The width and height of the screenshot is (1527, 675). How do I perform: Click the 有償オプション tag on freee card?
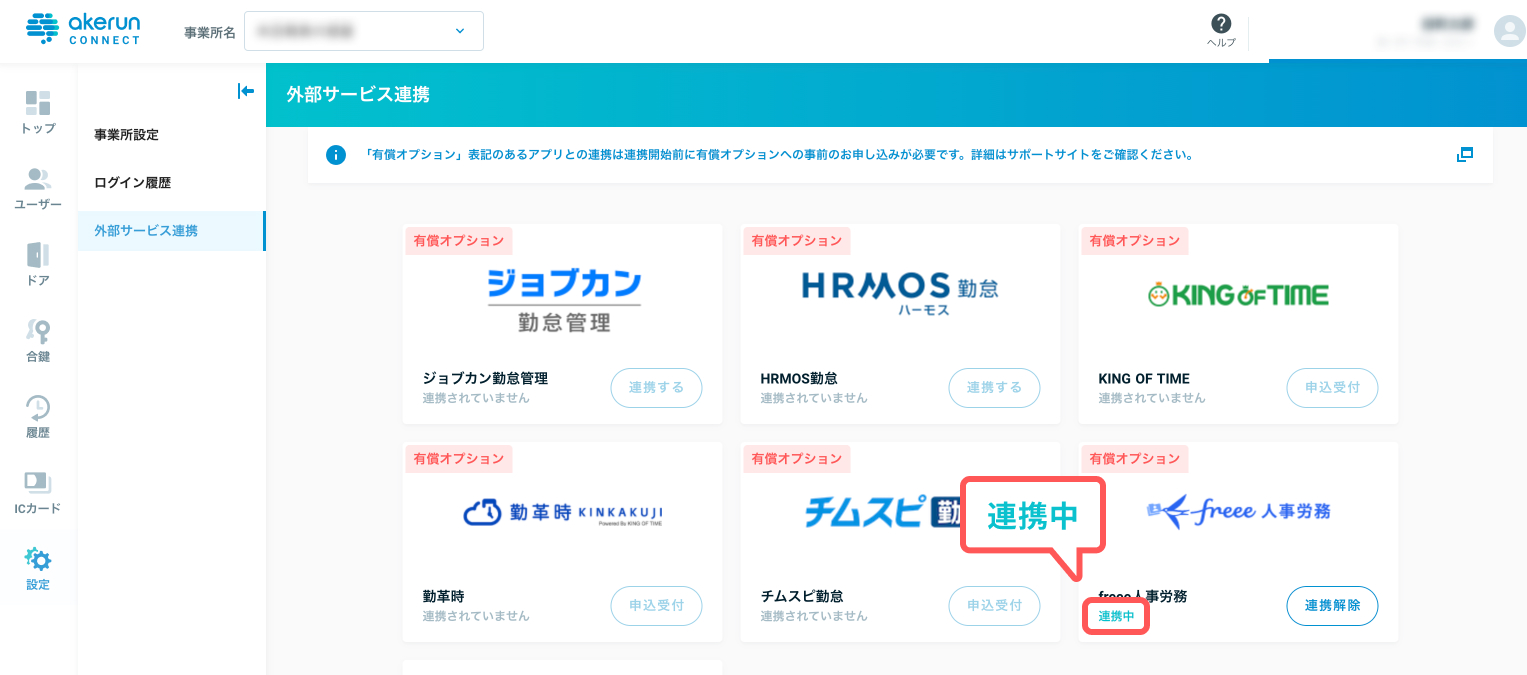click(1135, 459)
